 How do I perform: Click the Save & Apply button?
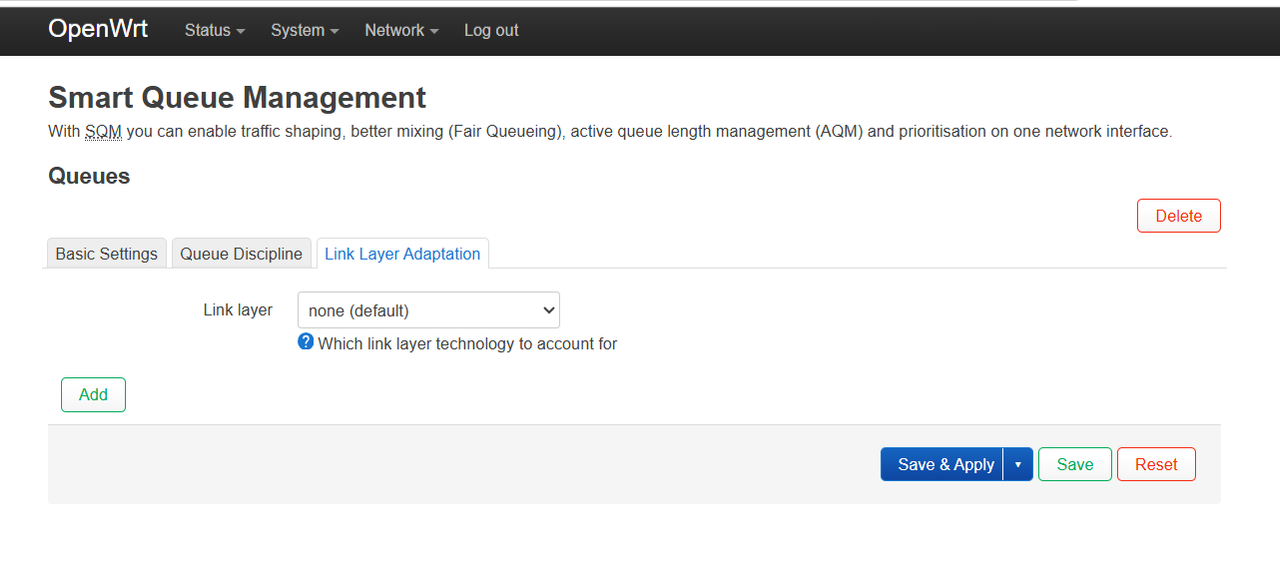coord(942,464)
